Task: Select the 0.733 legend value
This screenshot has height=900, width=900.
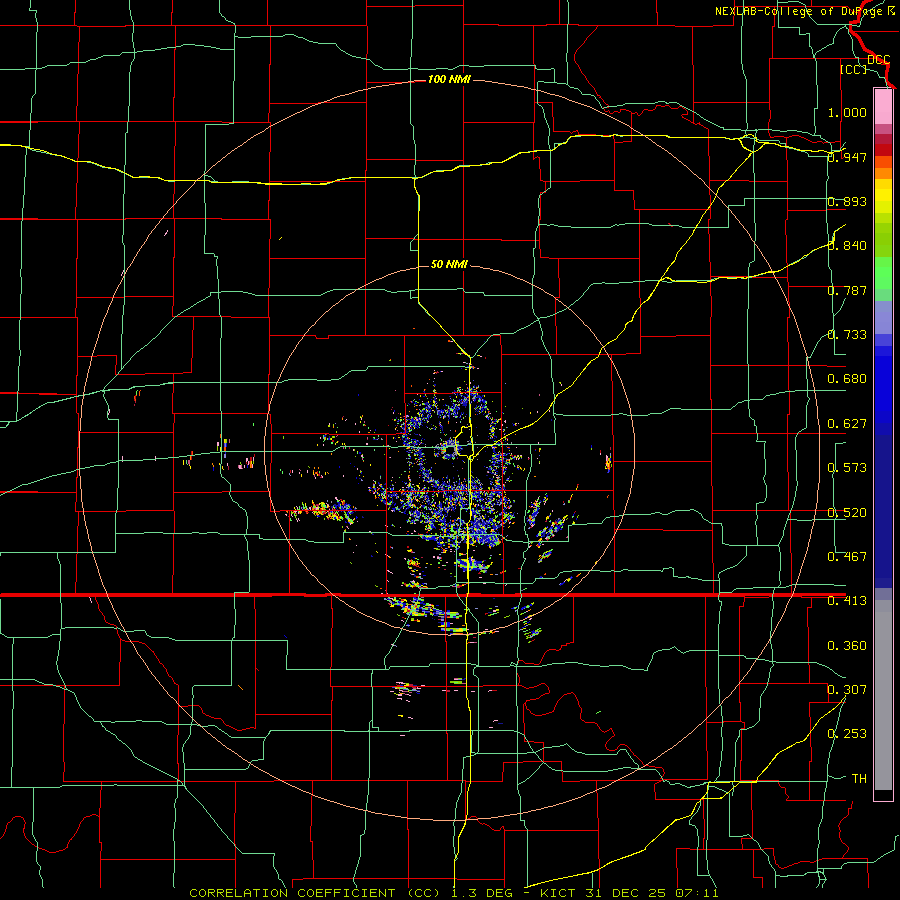Action: [x=847, y=335]
